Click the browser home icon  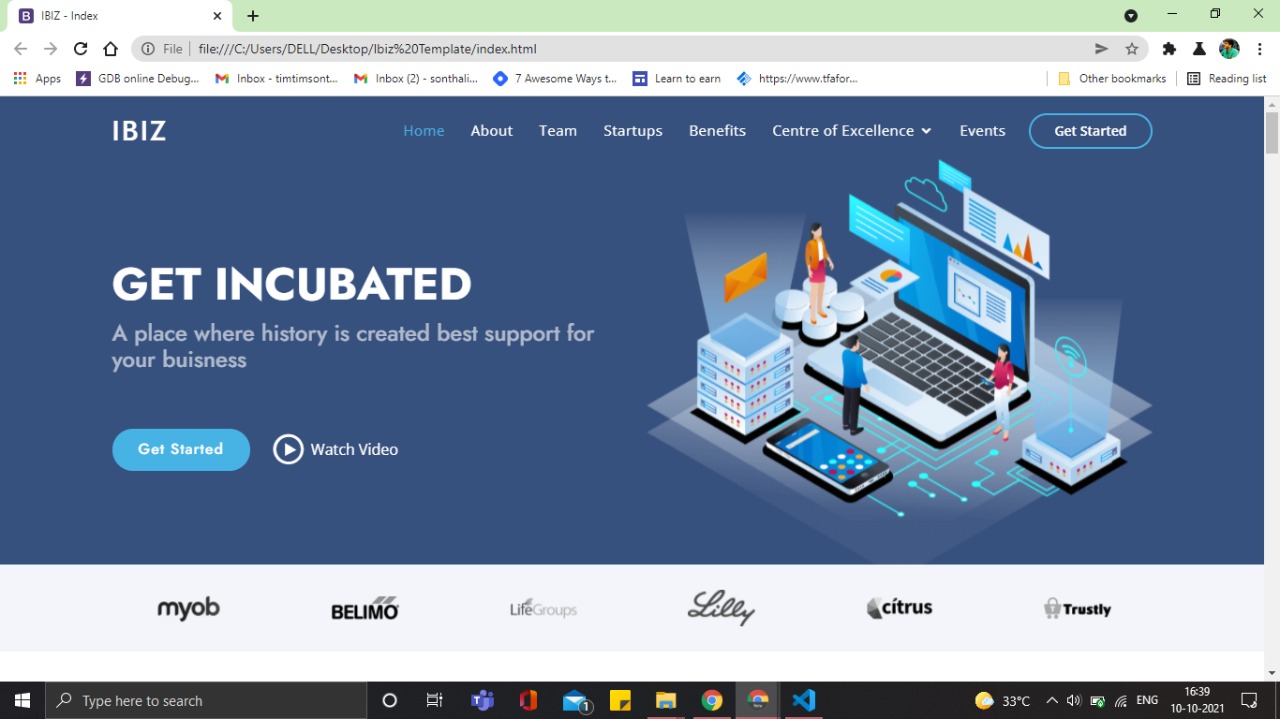click(110, 48)
